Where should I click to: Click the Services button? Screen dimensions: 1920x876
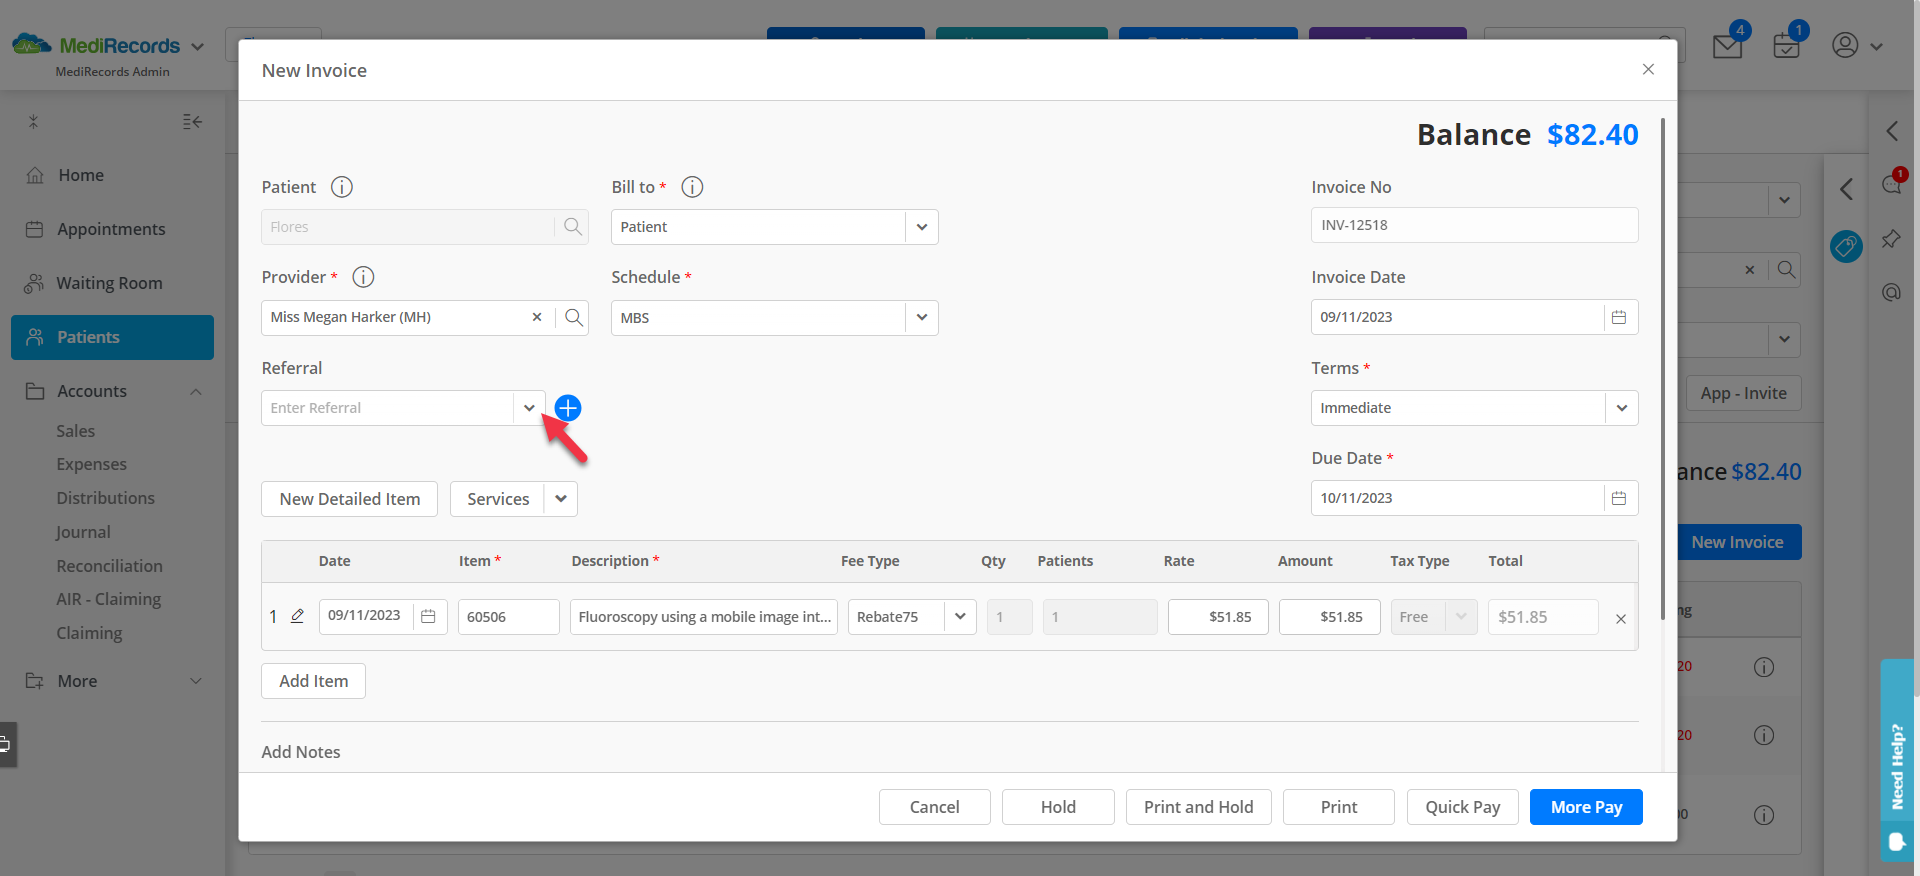498,499
